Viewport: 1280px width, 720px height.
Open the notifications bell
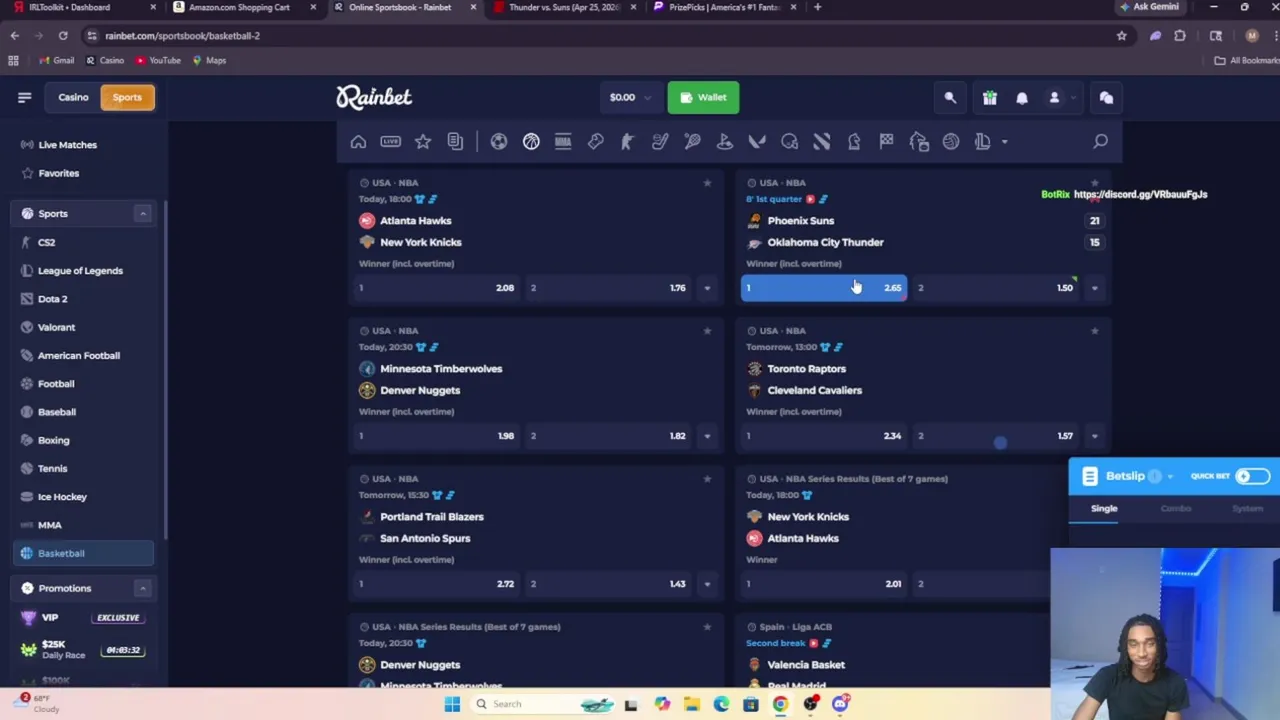point(1022,98)
